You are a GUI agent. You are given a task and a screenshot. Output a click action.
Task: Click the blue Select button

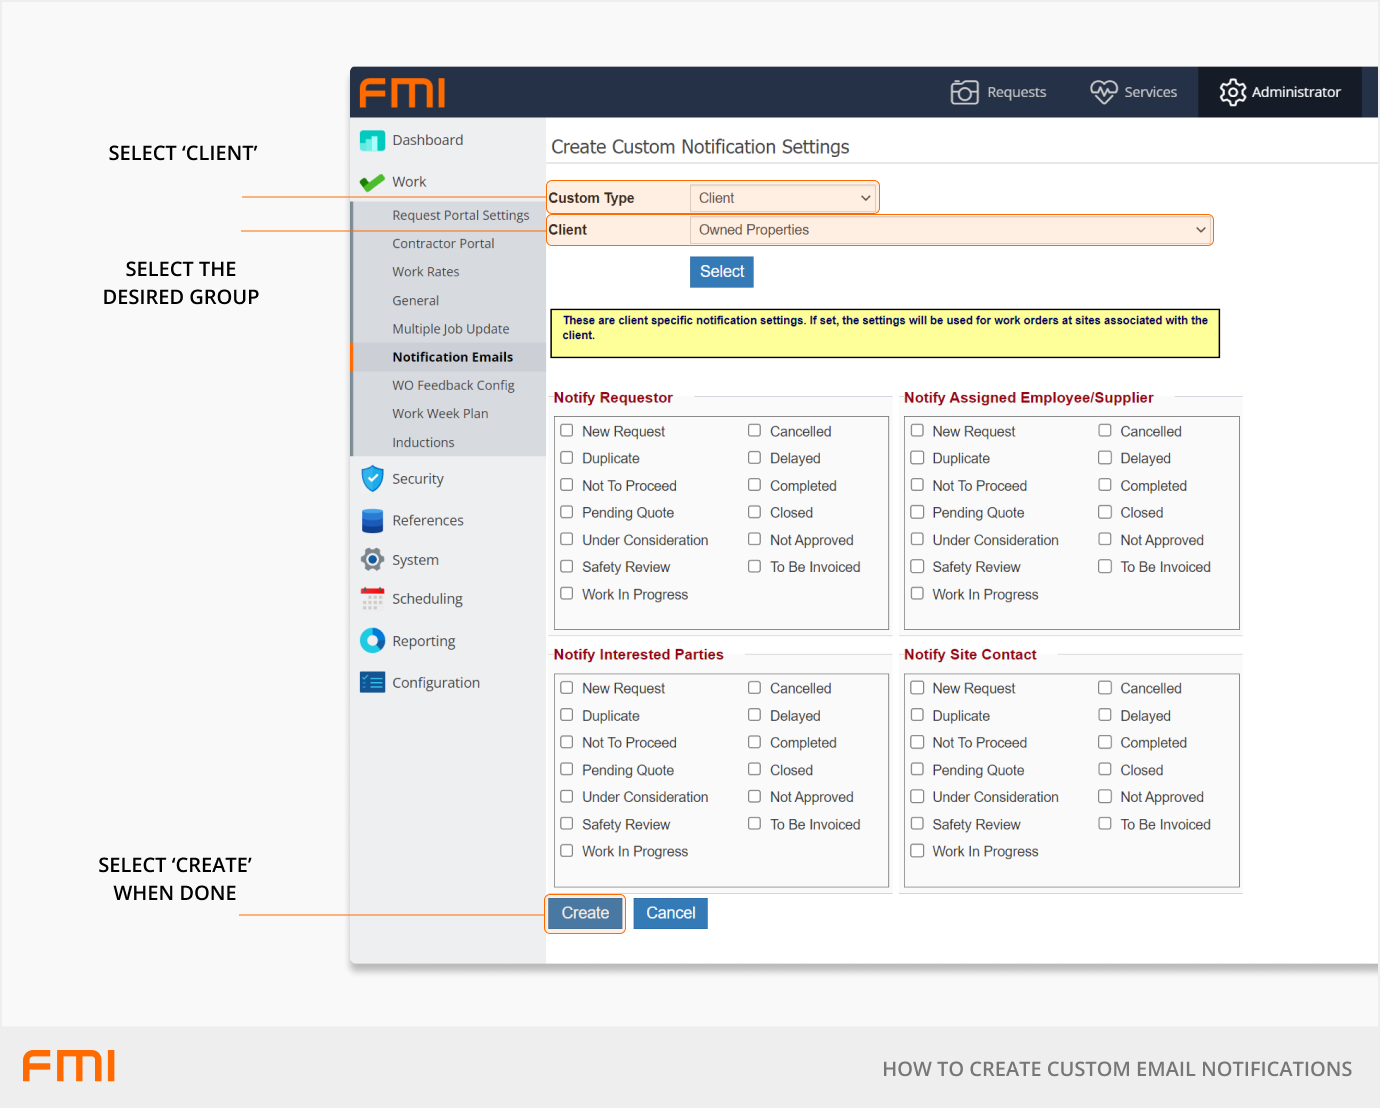pos(721,272)
